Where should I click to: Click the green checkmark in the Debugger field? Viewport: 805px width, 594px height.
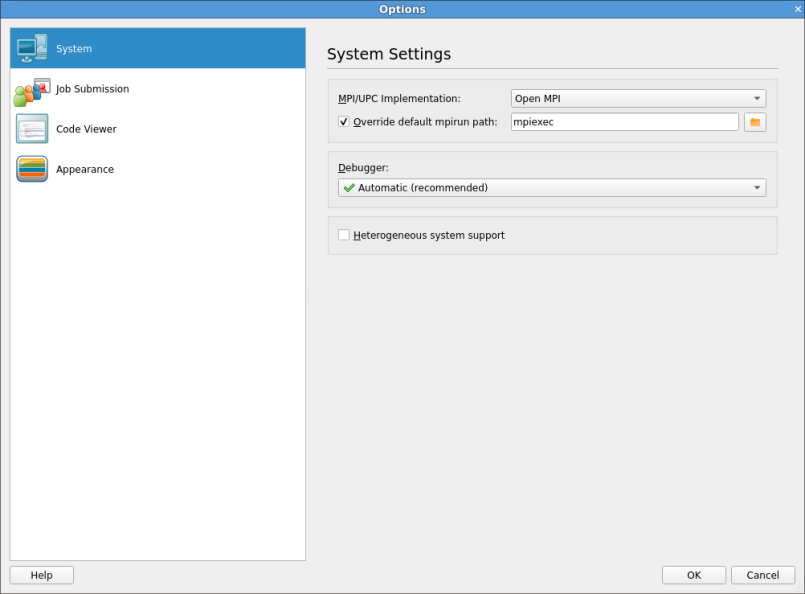pyautogui.click(x=349, y=188)
